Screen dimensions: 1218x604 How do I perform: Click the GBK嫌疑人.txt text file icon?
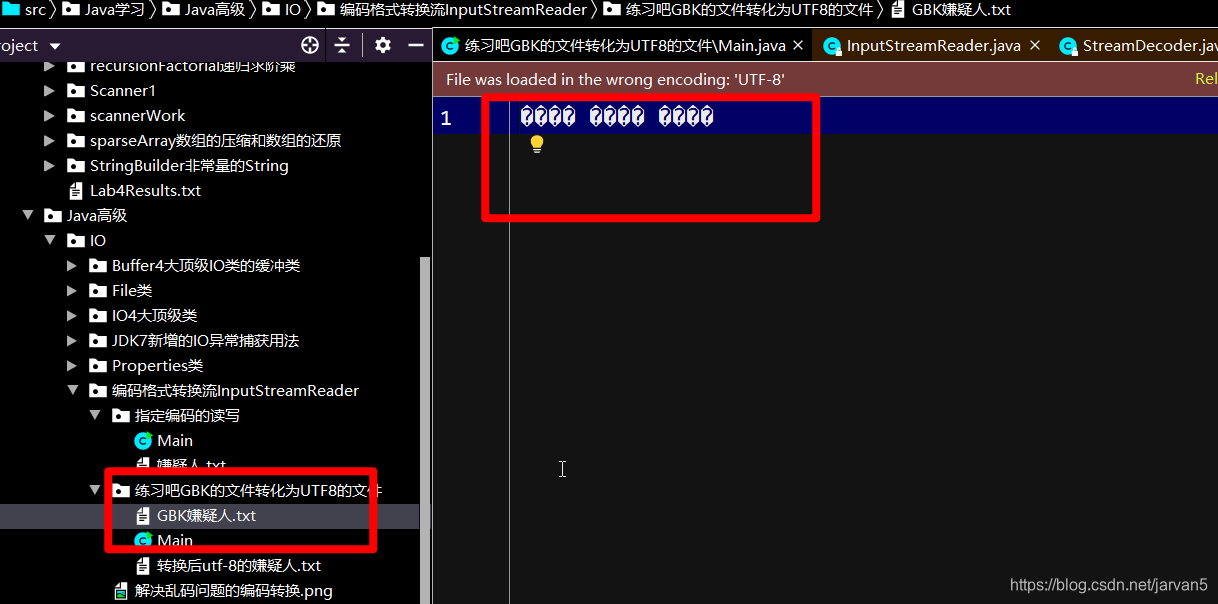point(143,516)
